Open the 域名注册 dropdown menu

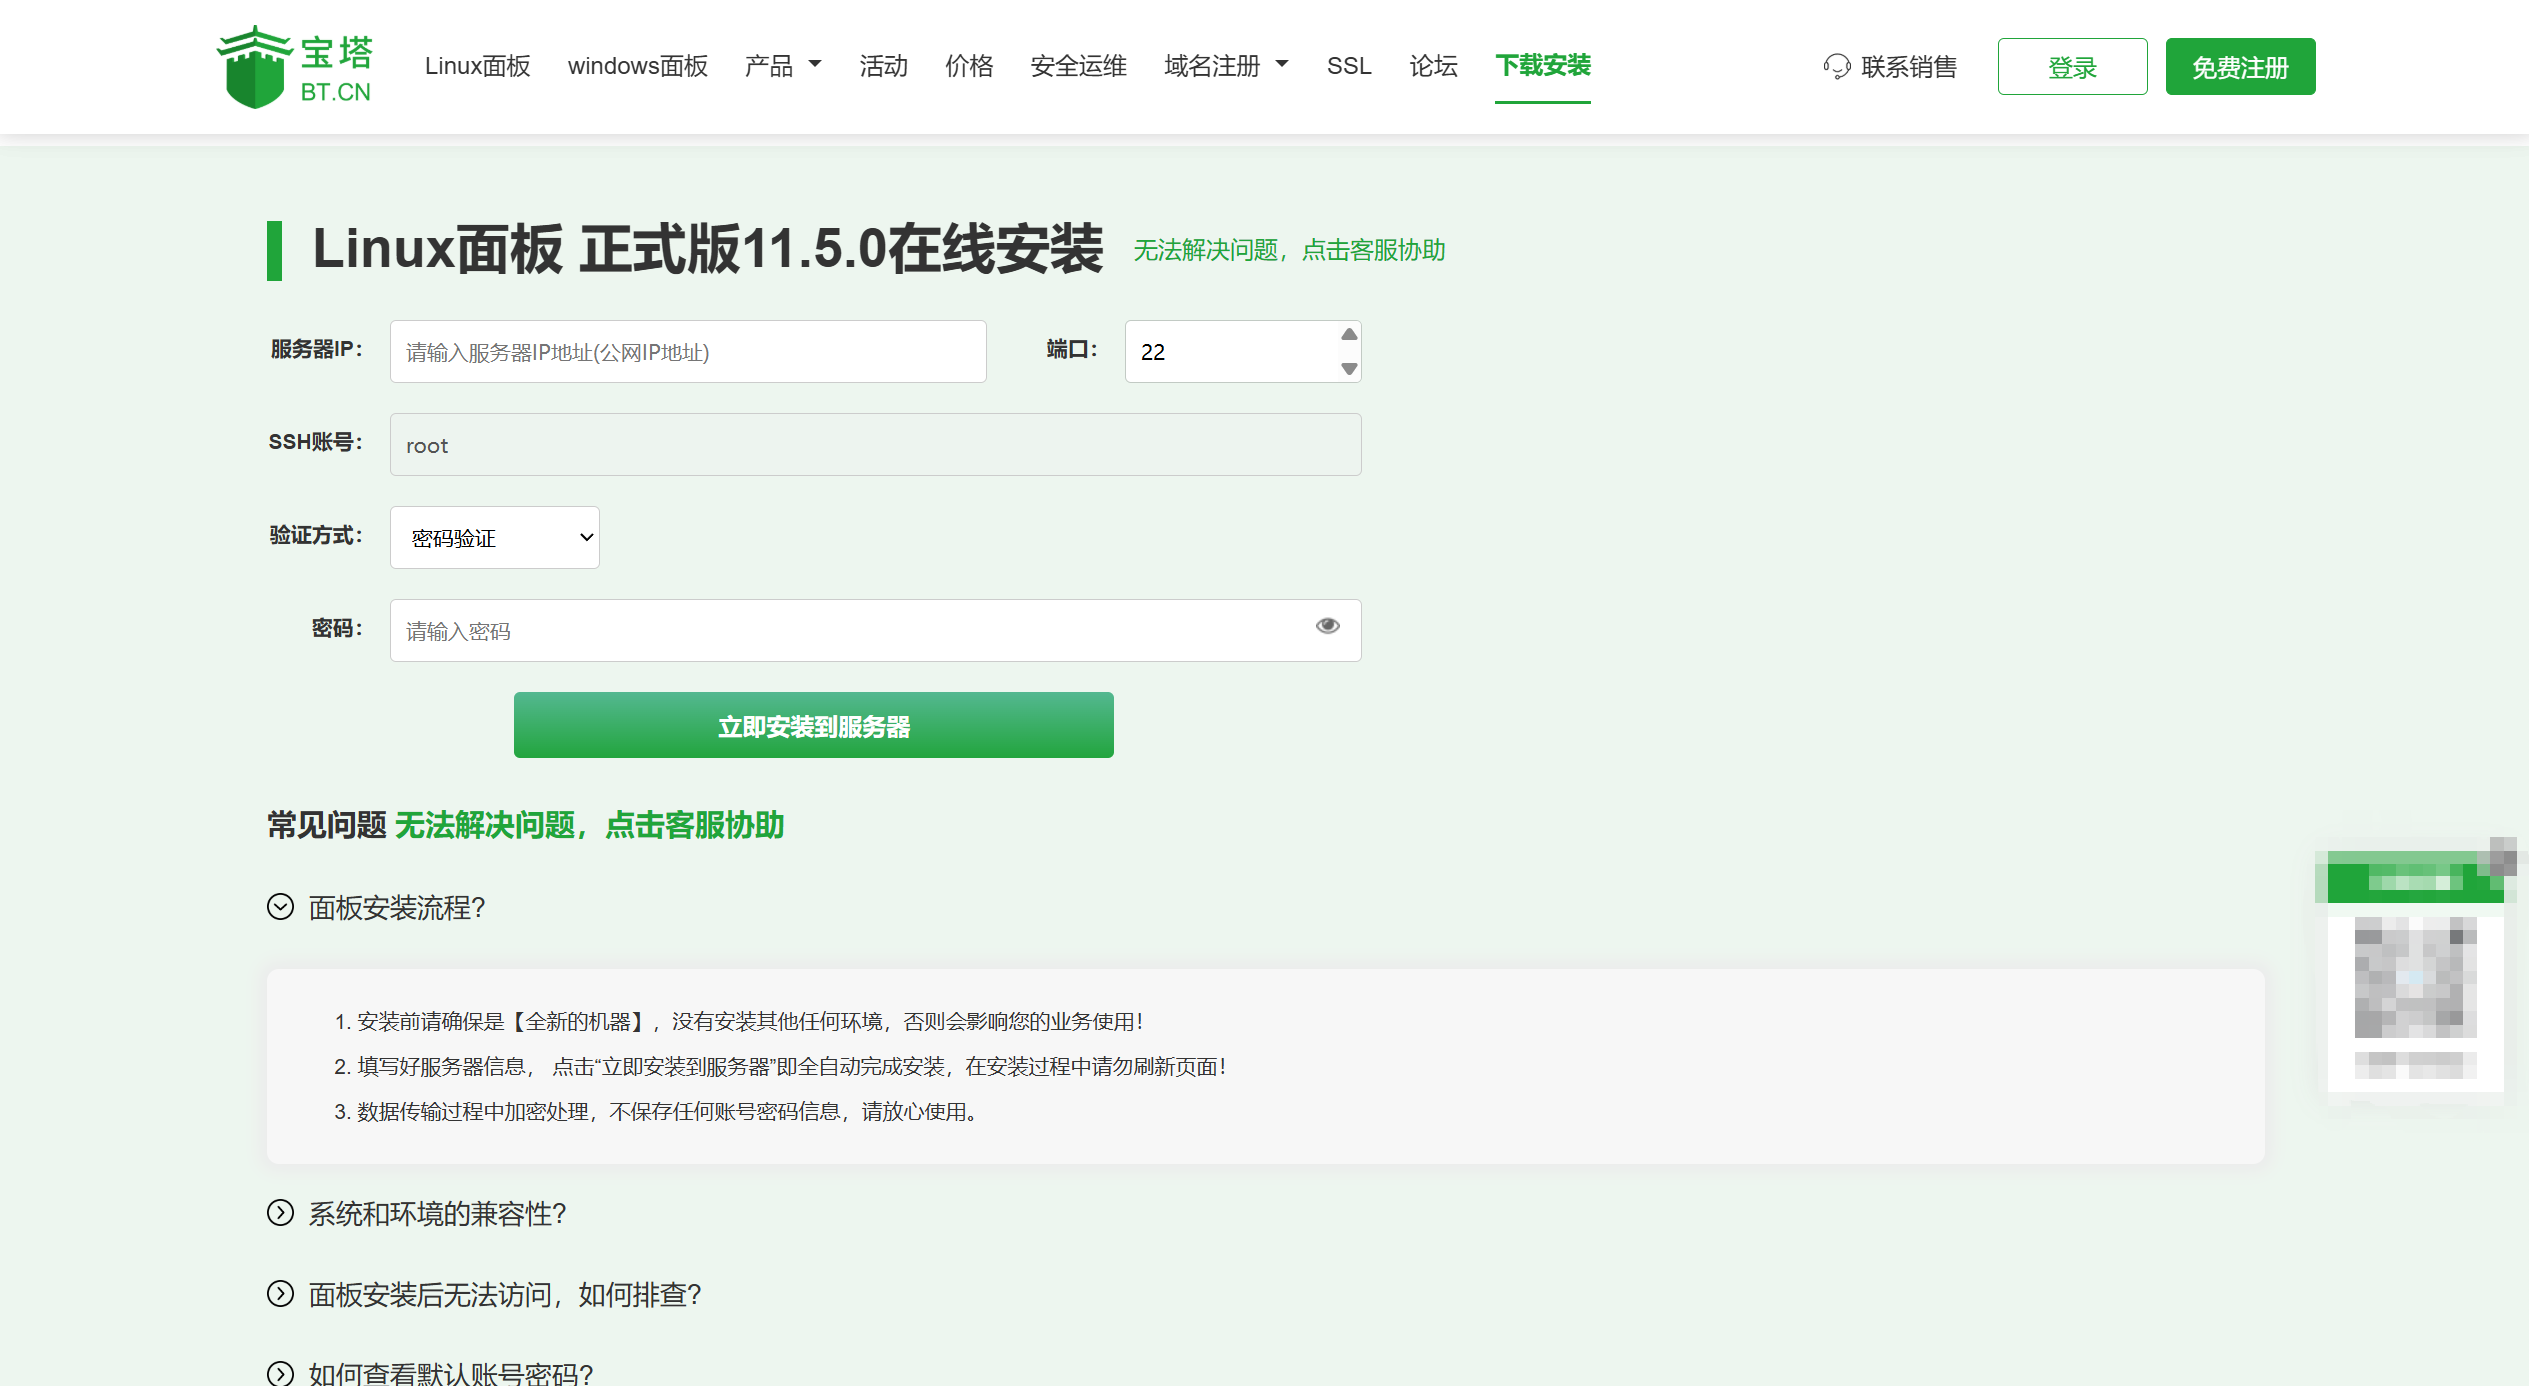click(1226, 66)
